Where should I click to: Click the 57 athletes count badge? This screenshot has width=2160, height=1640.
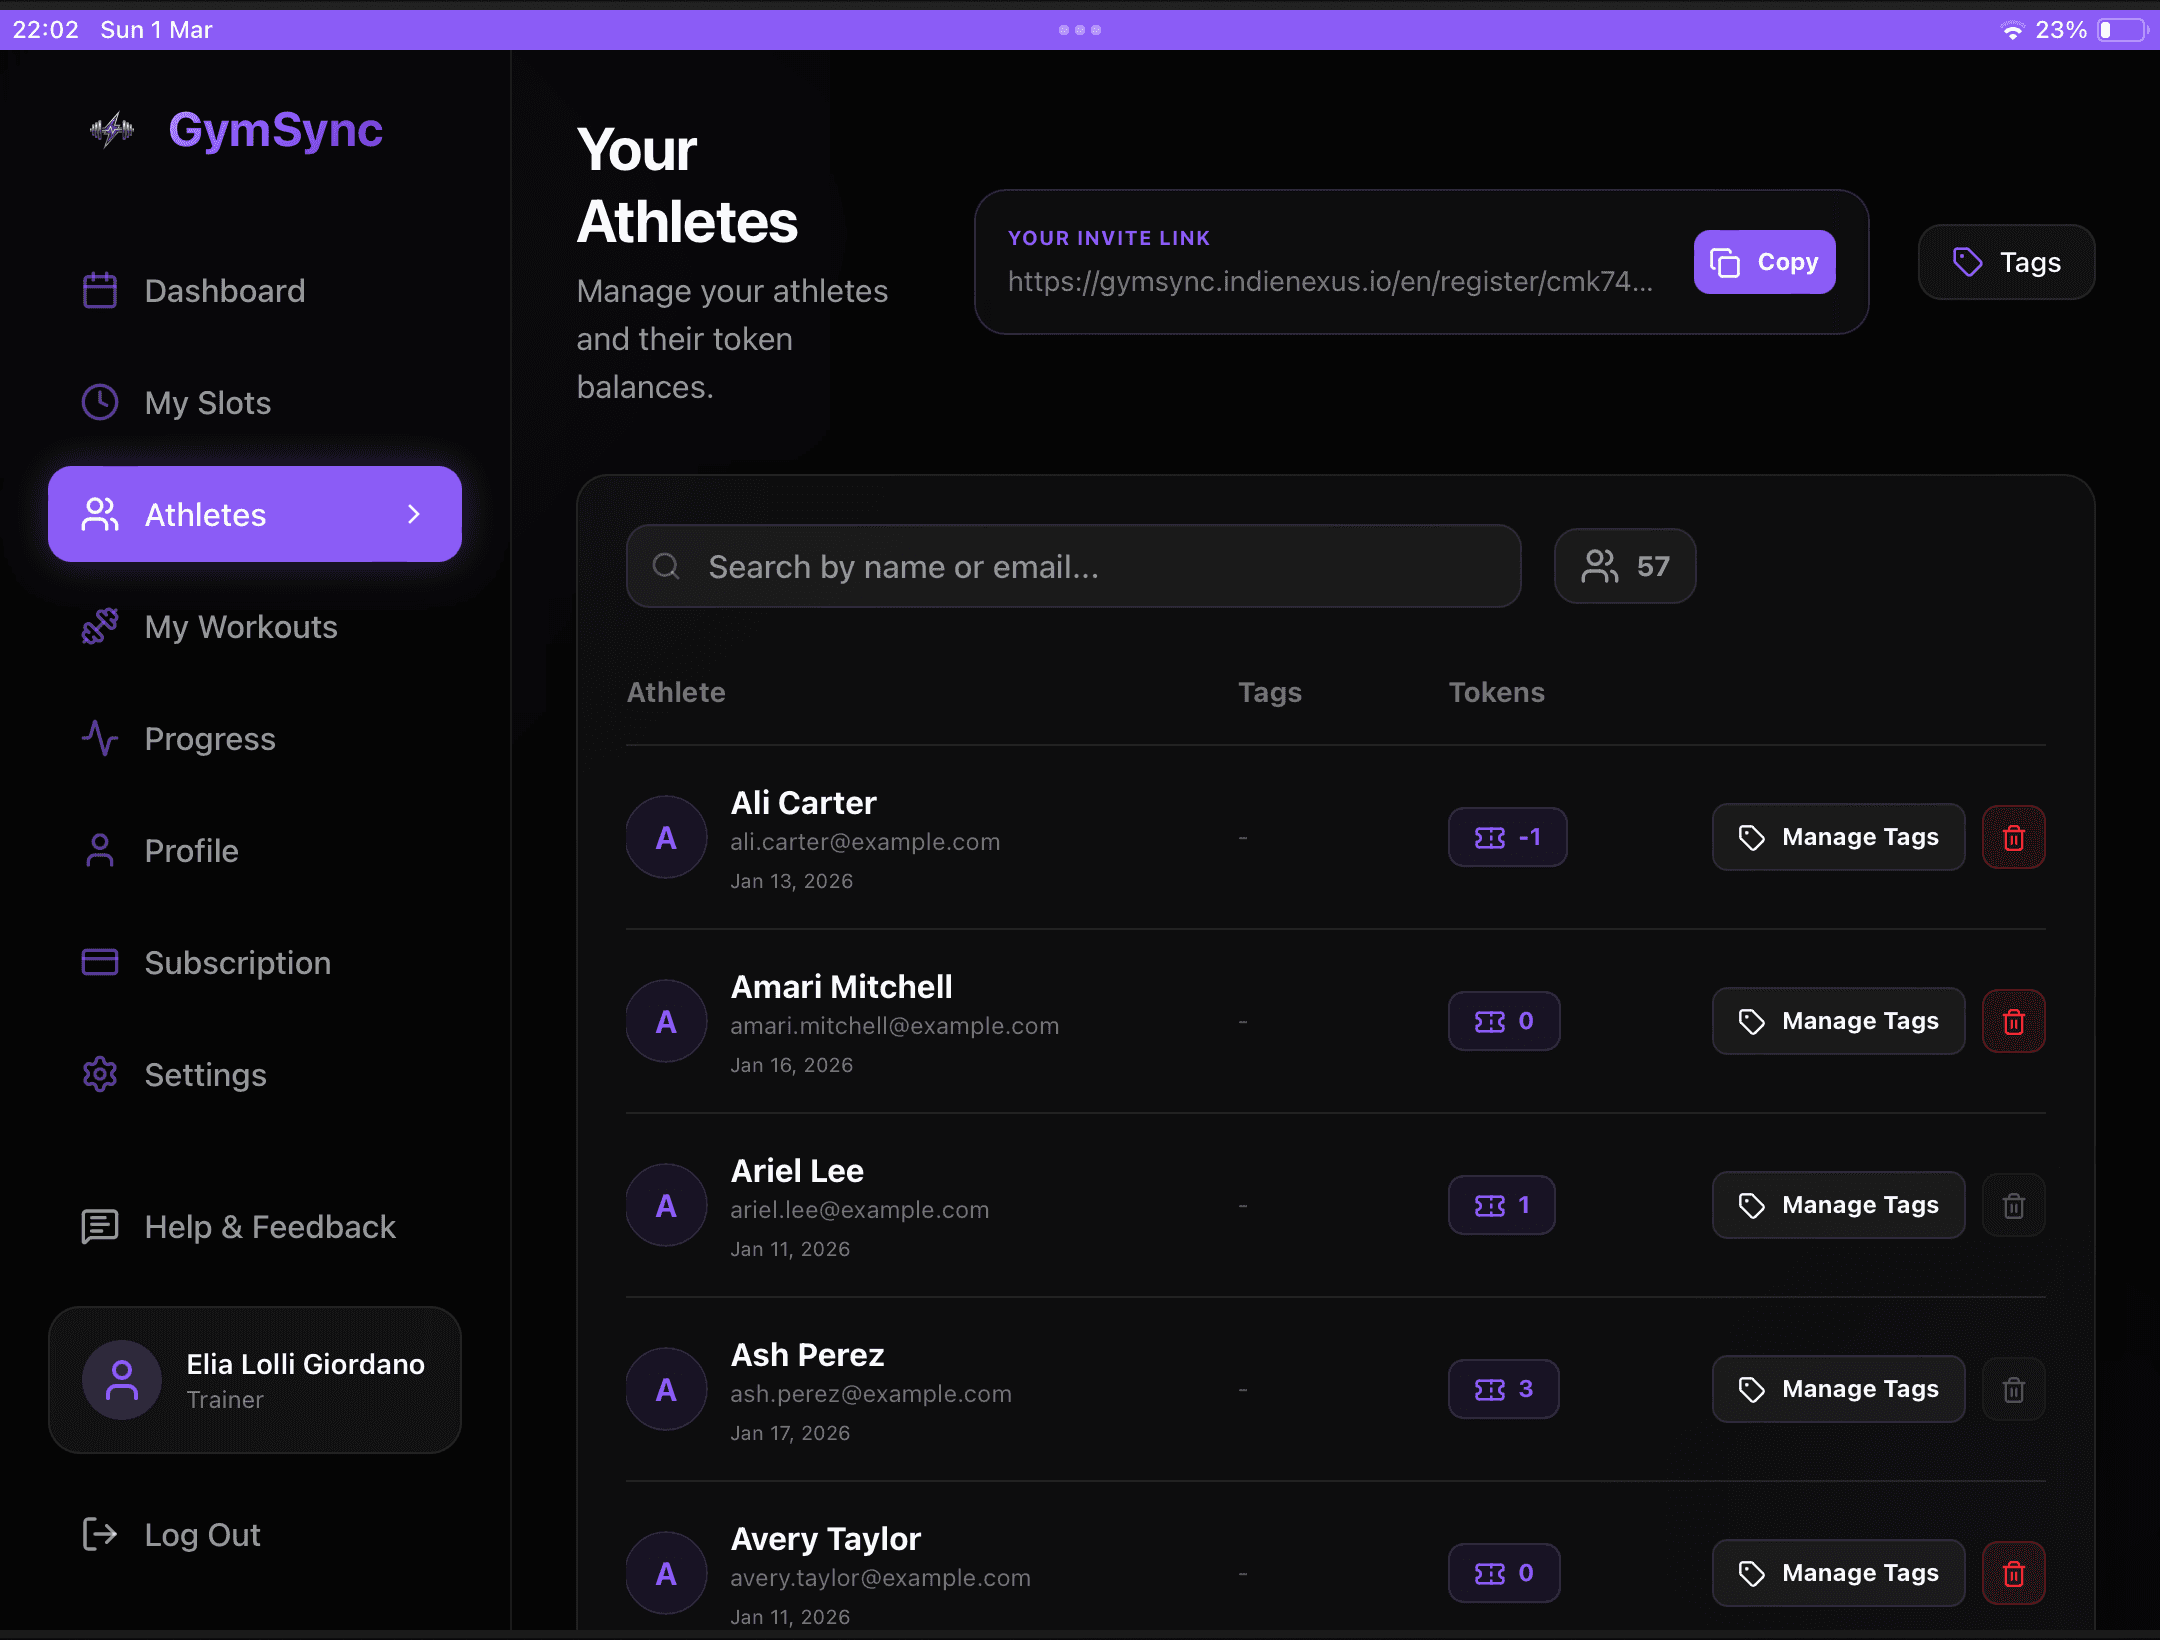(x=1624, y=566)
